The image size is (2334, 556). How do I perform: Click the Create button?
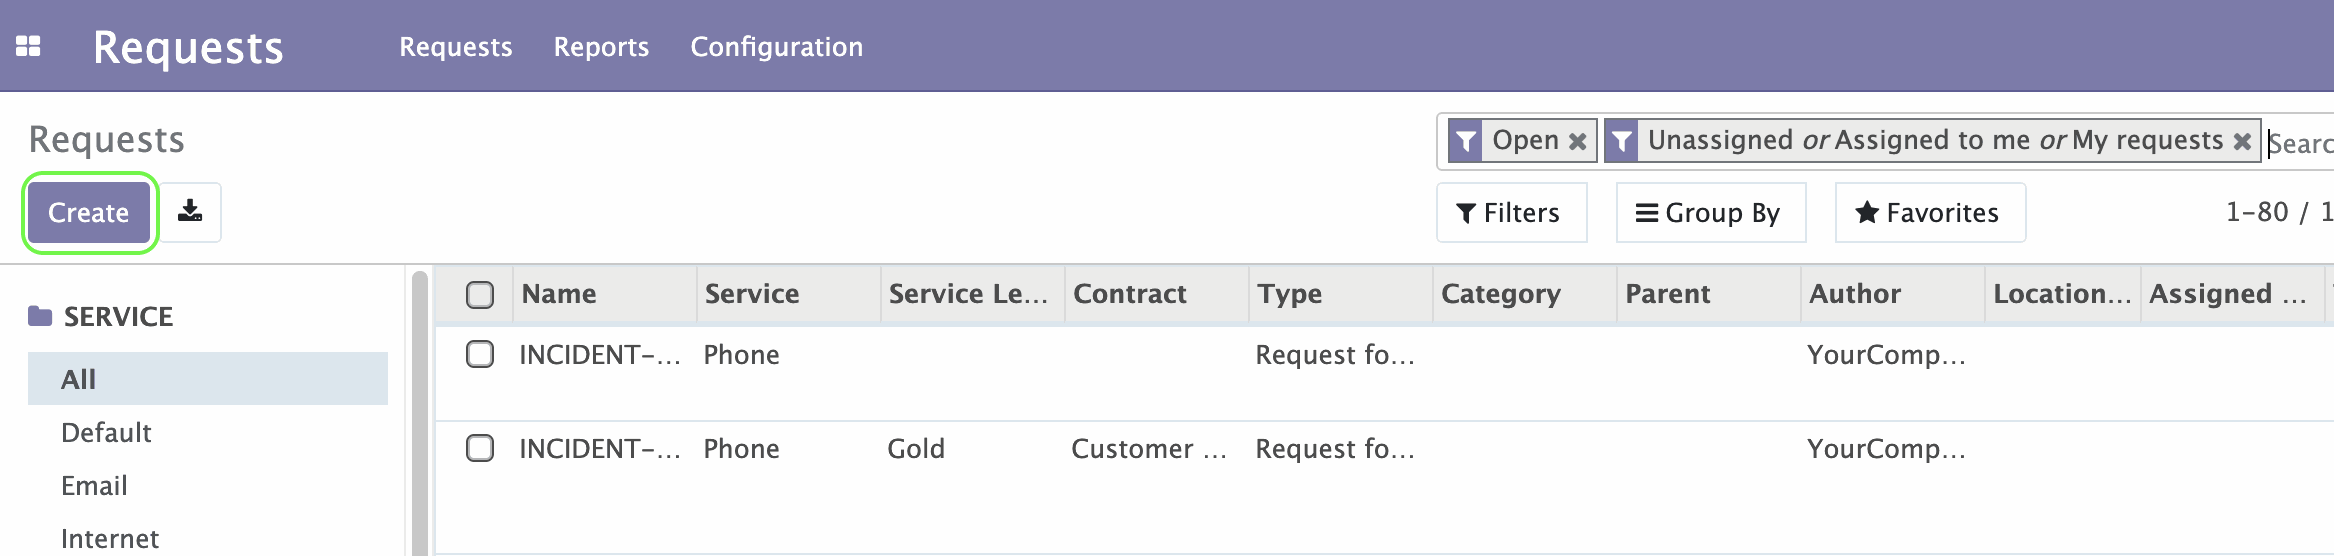pos(89,212)
